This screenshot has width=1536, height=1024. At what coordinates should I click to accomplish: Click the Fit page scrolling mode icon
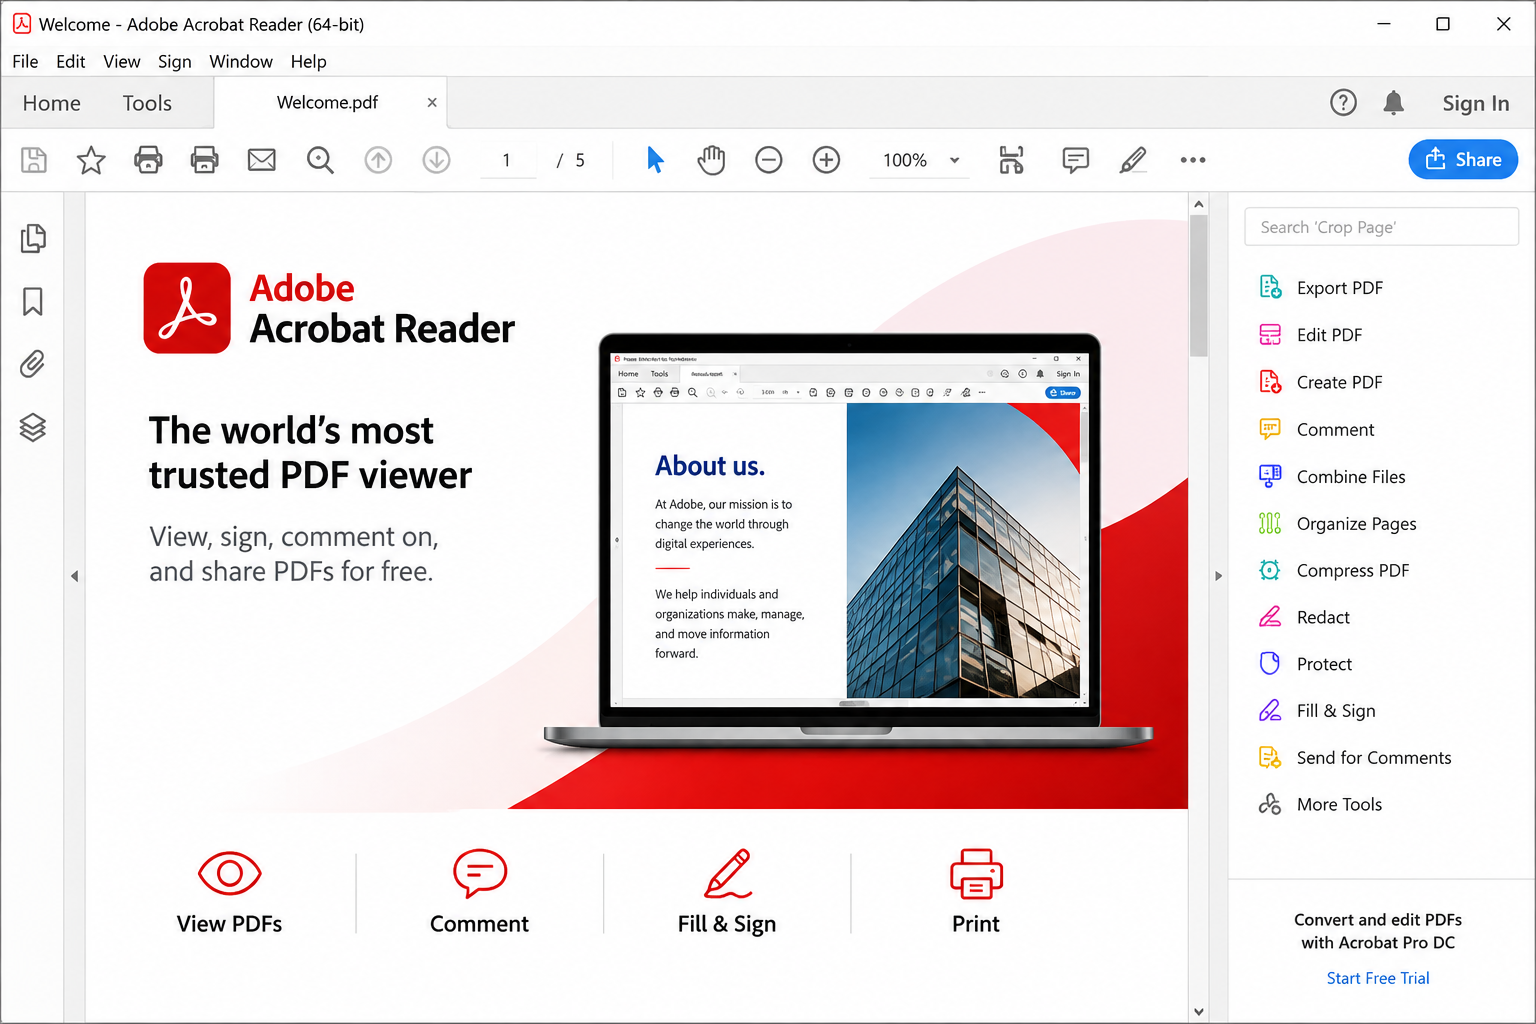point(1012,160)
